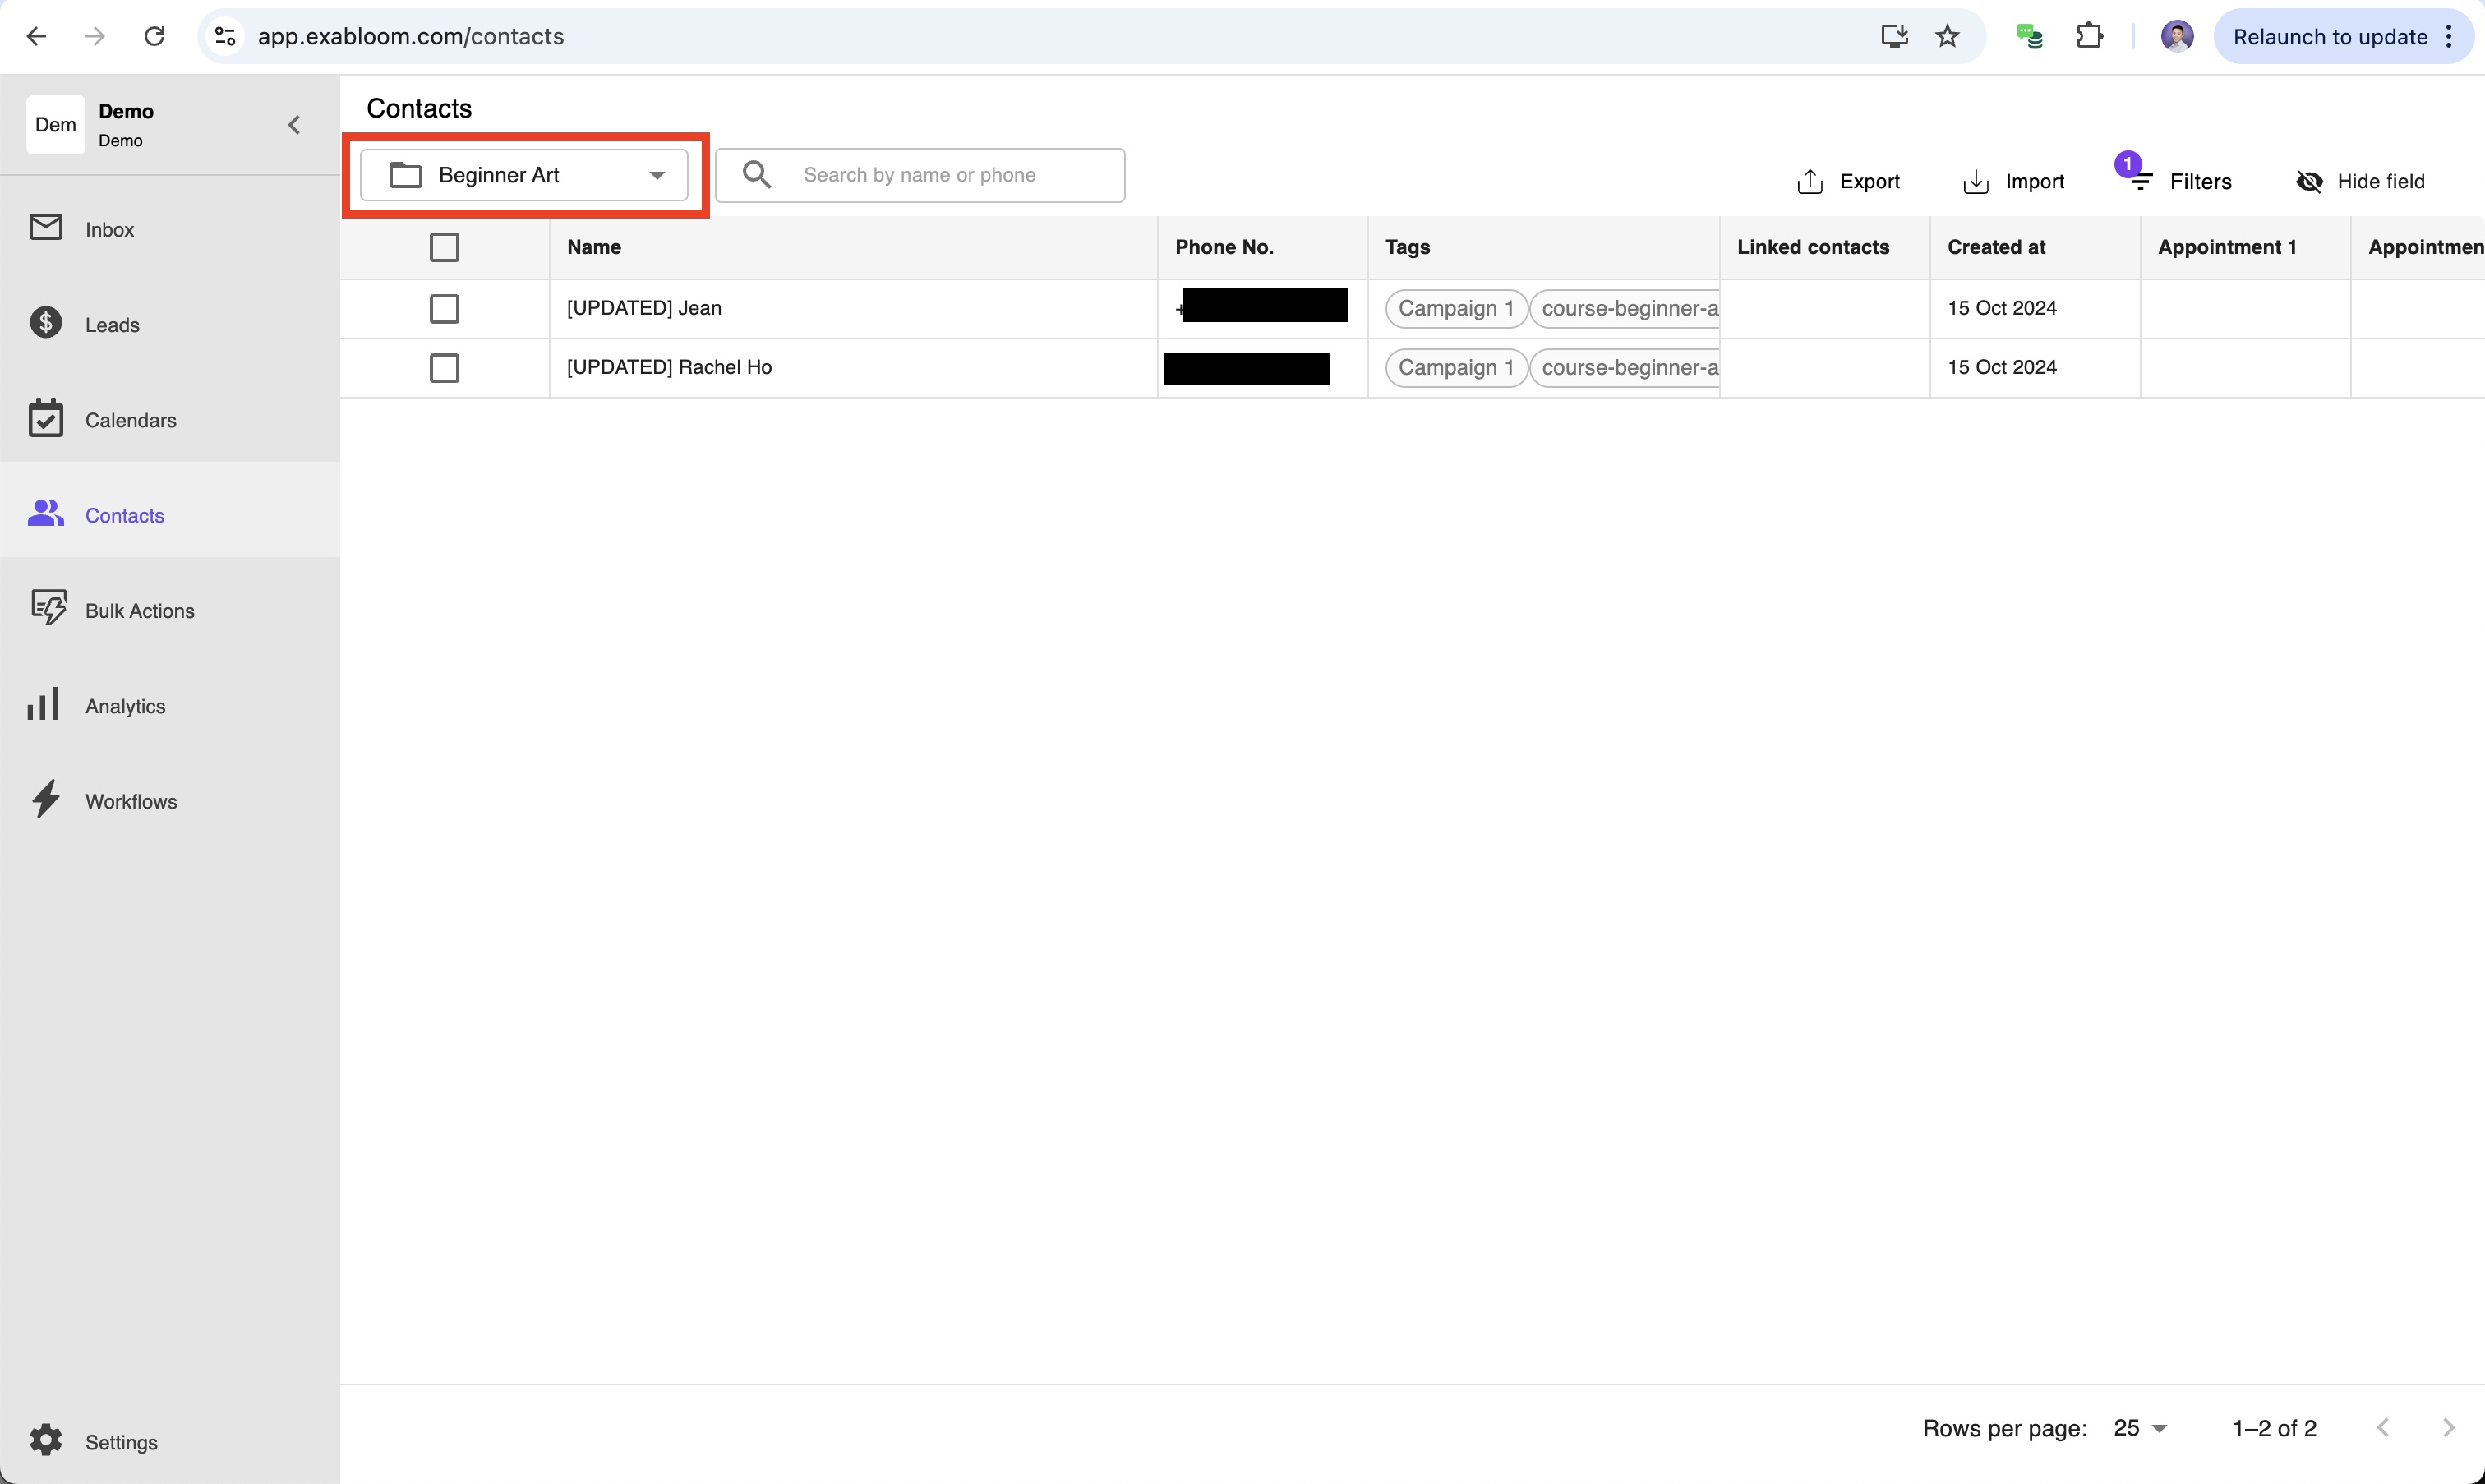This screenshot has height=1484, width=2485.
Task: Click the Workflows lightning bolt icon
Action: (46, 800)
